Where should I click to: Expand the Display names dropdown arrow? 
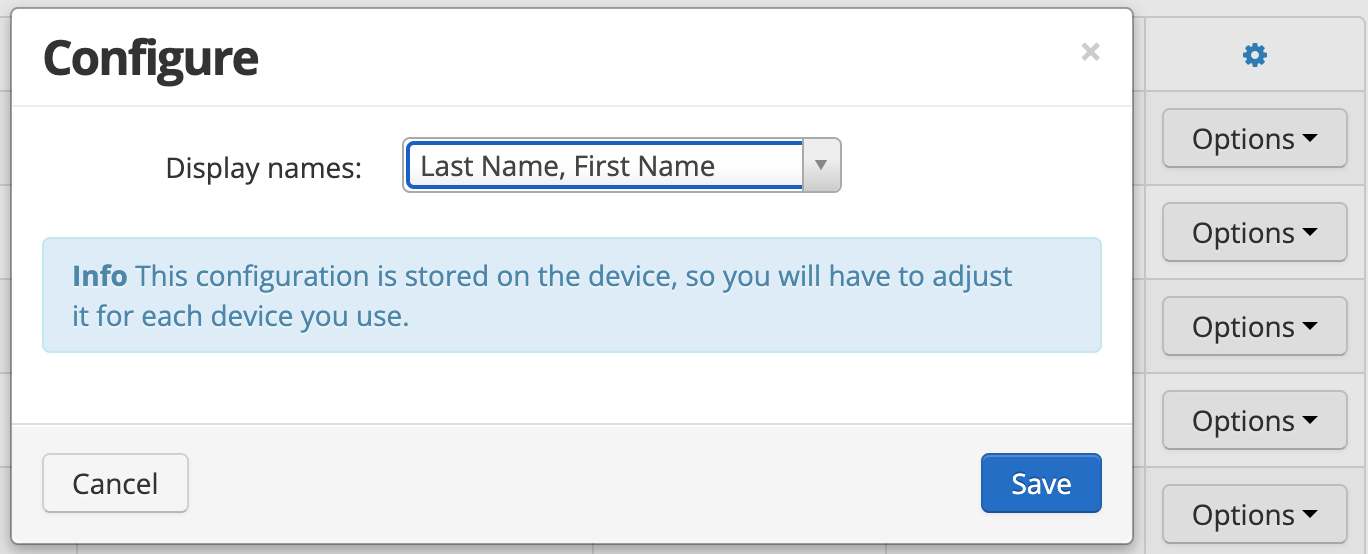(821, 165)
